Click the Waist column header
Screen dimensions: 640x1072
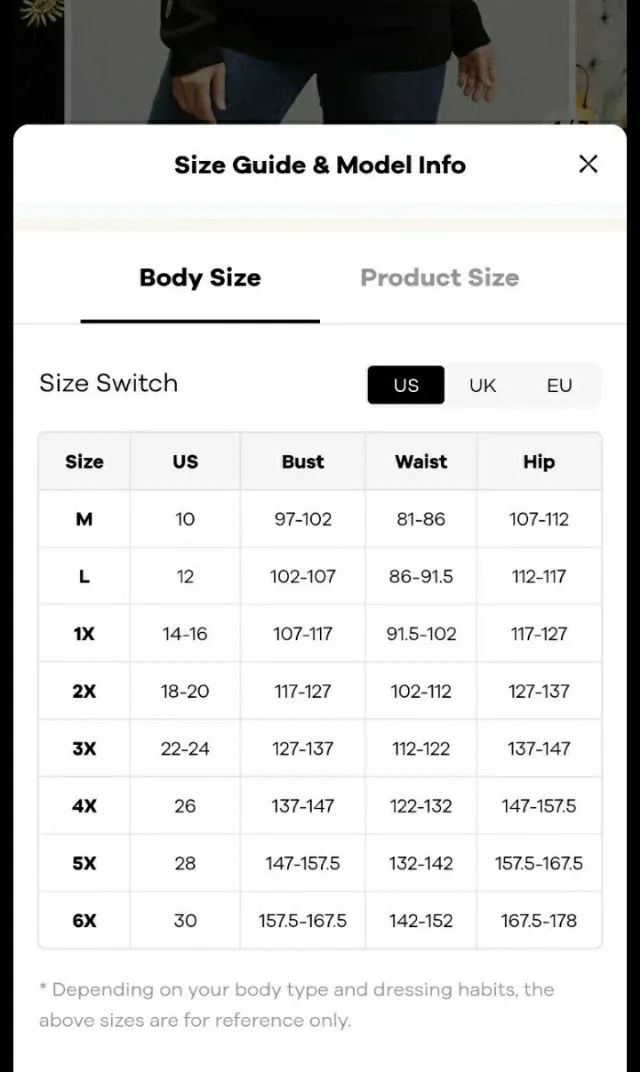coord(421,461)
